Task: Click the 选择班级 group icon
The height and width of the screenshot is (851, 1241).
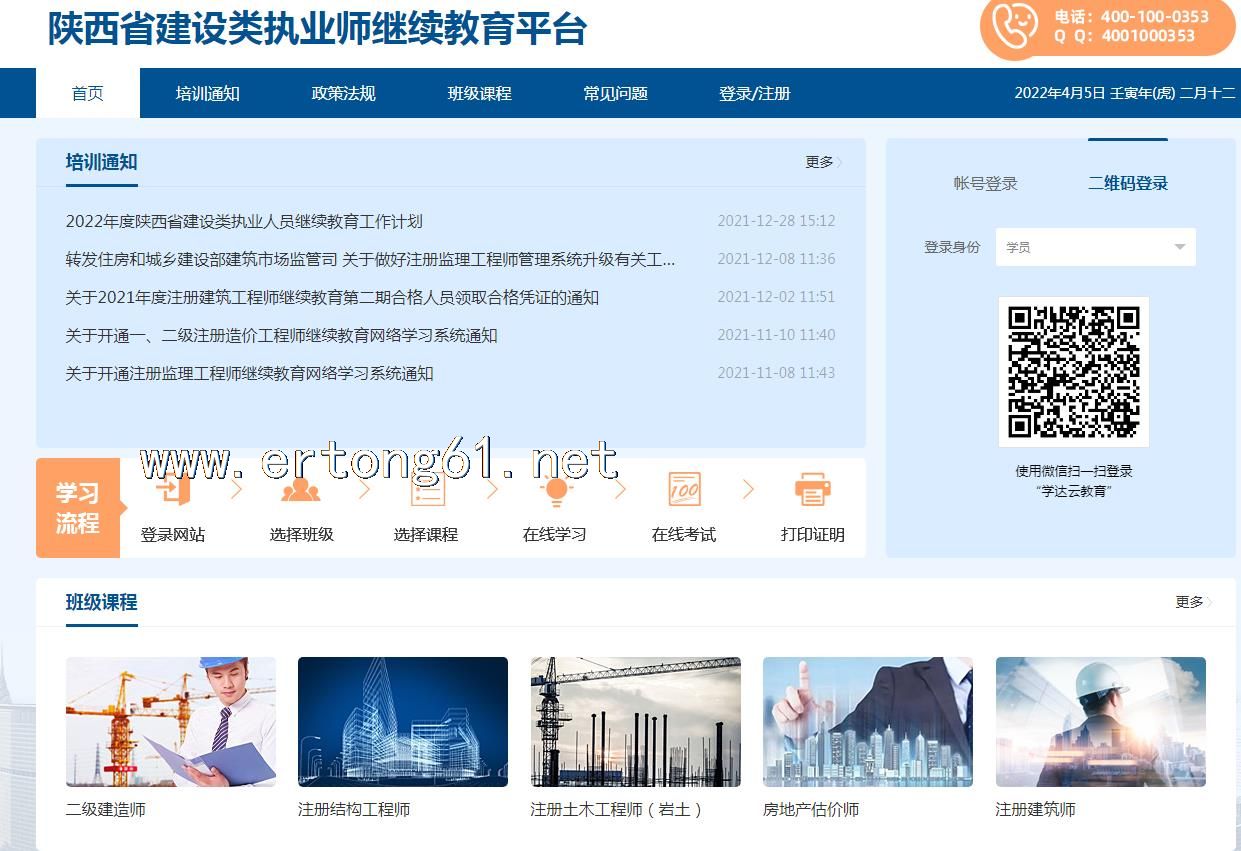Action: click(x=301, y=490)
